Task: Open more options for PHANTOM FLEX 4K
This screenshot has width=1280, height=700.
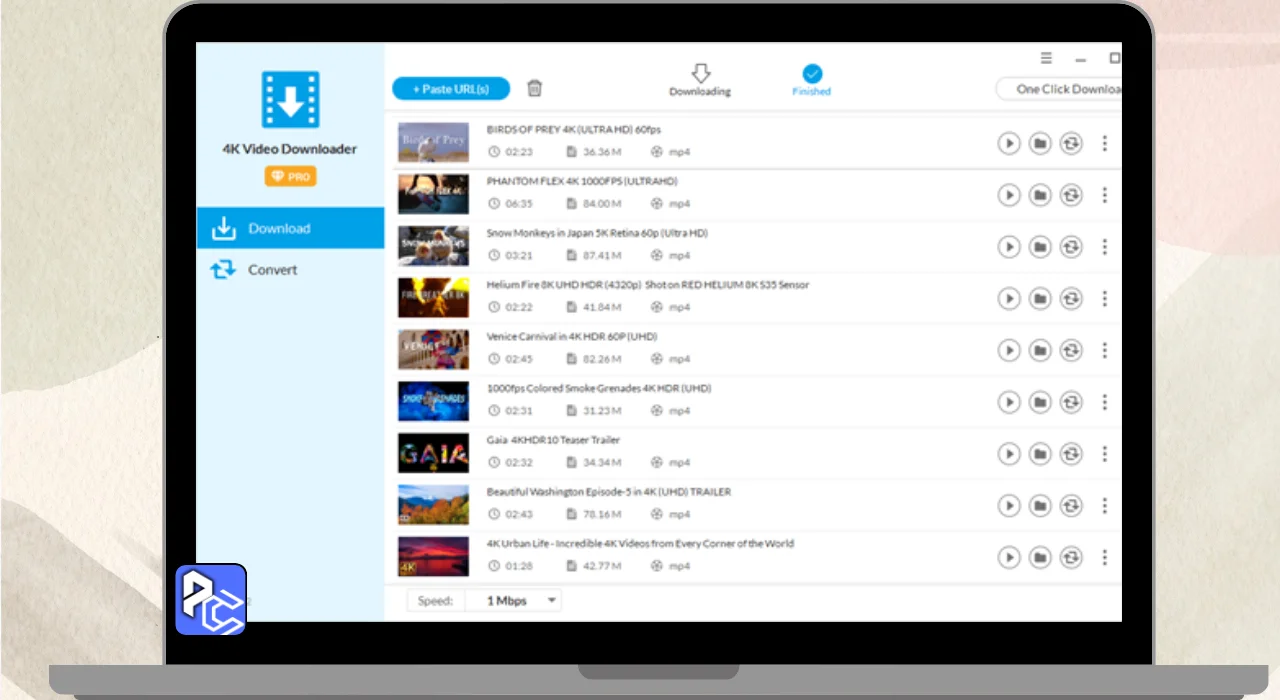Action: click(x=1104, y=195)
